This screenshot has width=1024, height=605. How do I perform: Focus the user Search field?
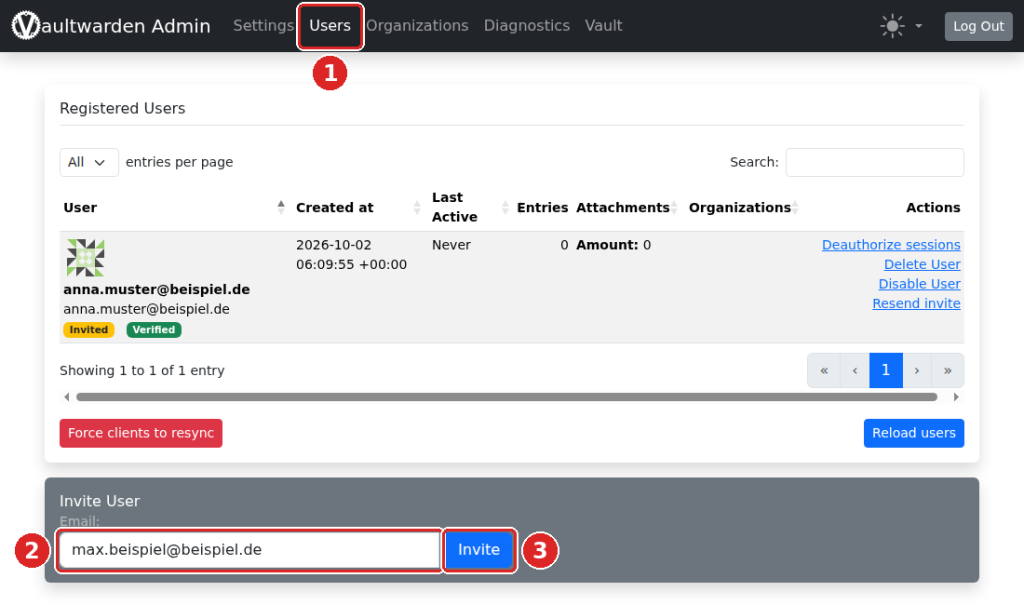[874, 162]
